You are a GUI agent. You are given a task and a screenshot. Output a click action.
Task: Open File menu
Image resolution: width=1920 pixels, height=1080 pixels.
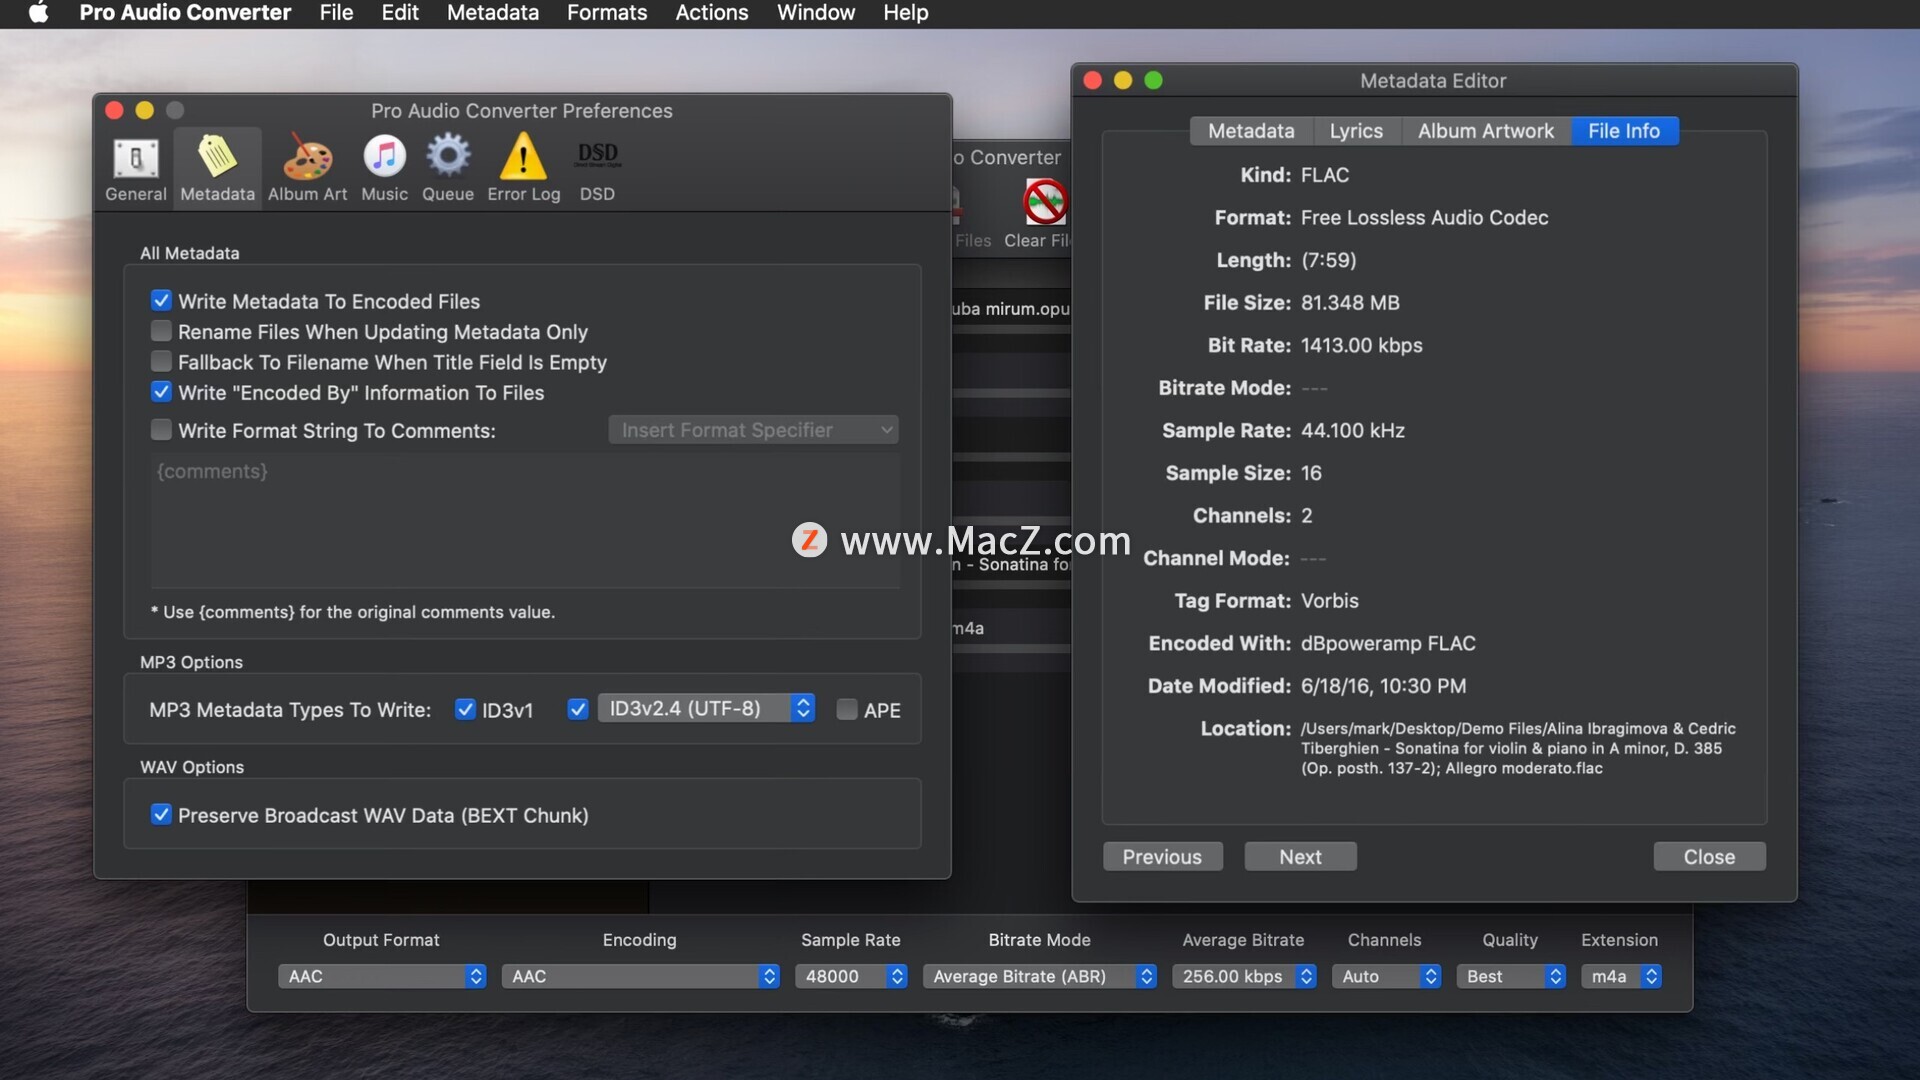[336, 13]
